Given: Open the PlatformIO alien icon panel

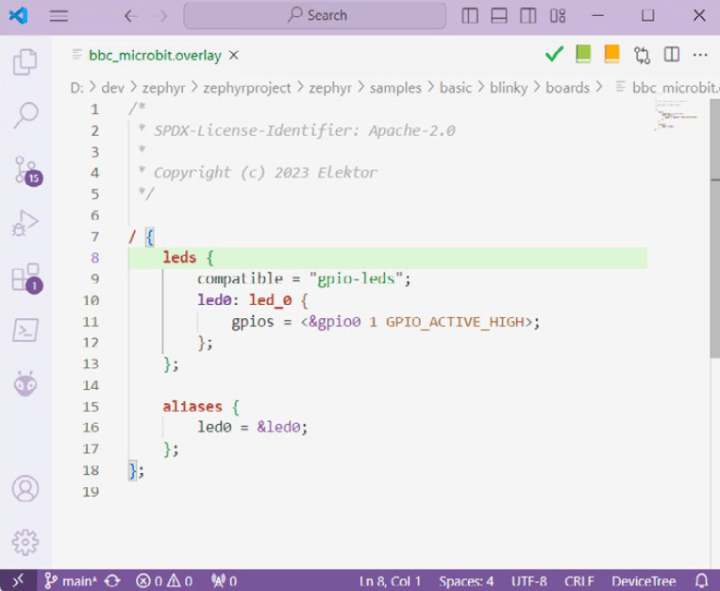Looking at the screenshot, I should tap(25, 383).
